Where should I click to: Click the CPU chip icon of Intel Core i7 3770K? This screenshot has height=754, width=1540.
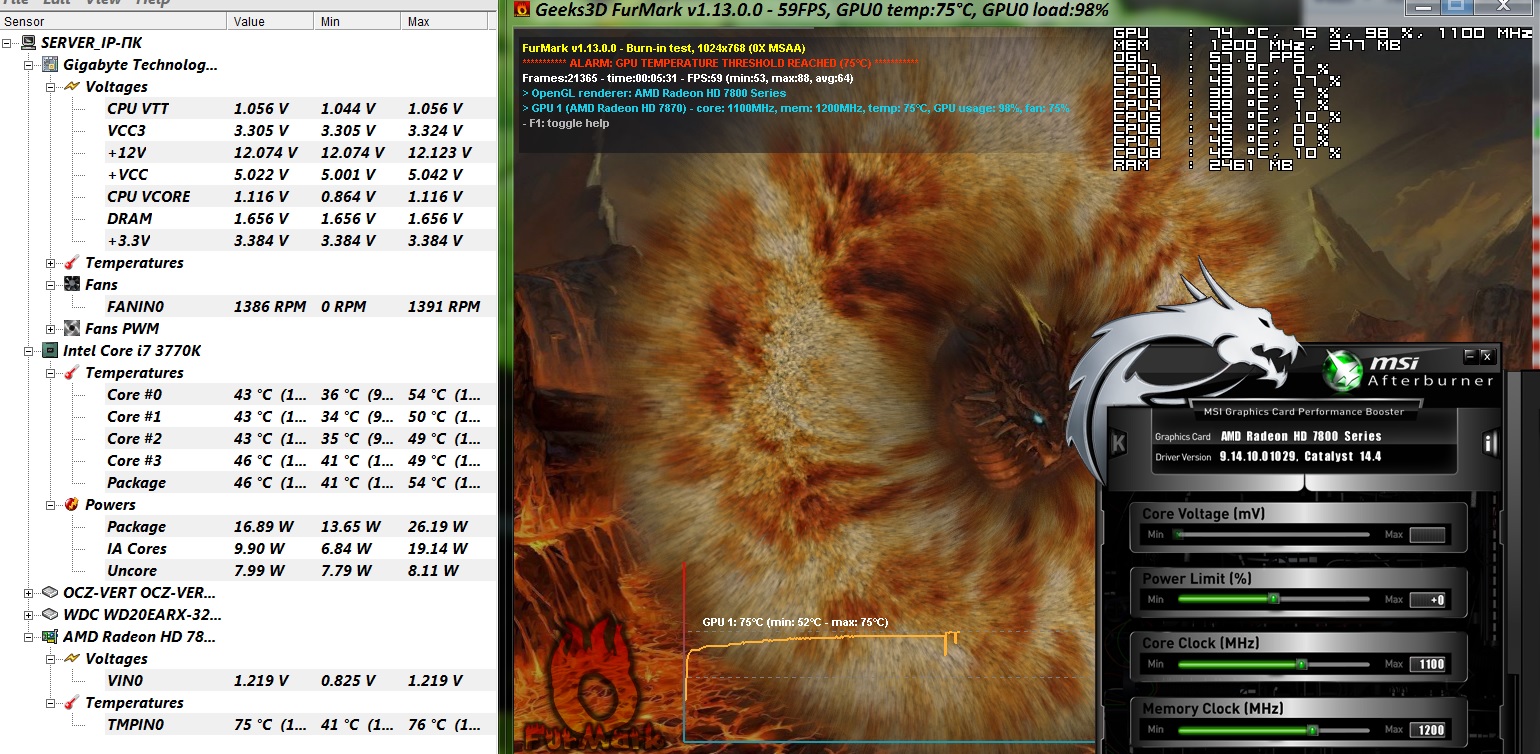click(51, 351)
